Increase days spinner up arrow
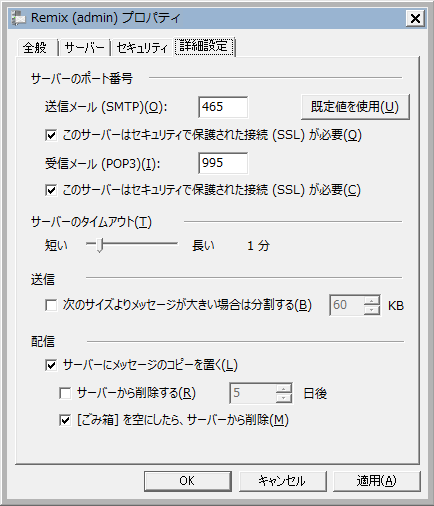The width and height of the screenshot is (434, 506). (x=284, y=388)
